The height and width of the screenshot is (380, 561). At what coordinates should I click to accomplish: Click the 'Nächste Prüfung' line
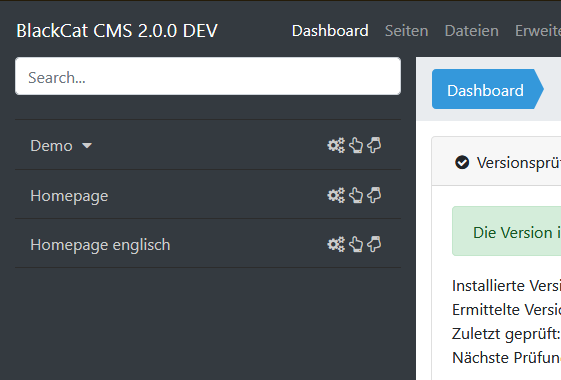pyautogui.click(x=506, y=357)
